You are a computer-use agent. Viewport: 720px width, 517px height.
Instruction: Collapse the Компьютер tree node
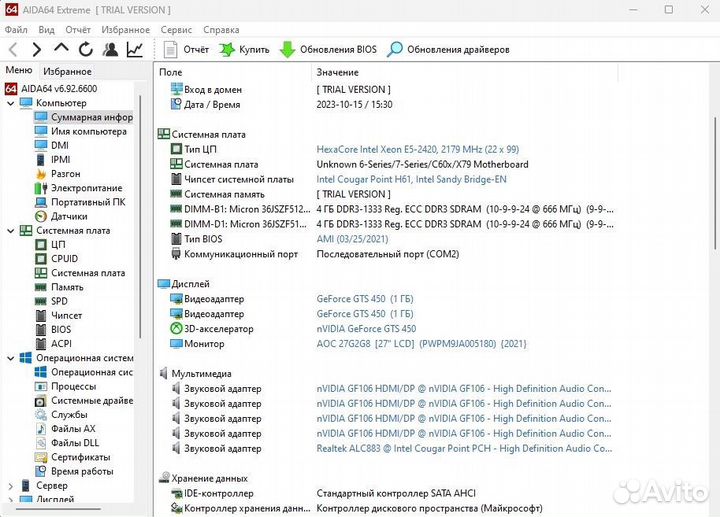(x=11, y=103)
